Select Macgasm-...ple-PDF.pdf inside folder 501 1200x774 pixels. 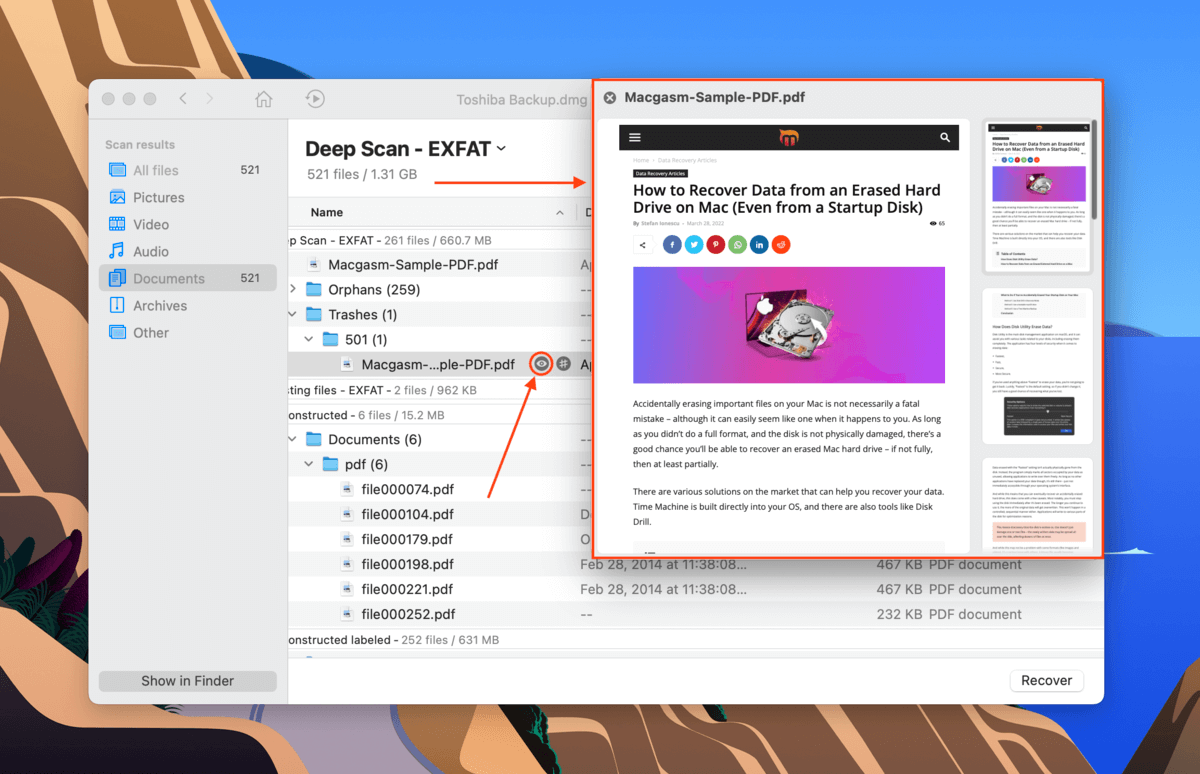[438, 364]
